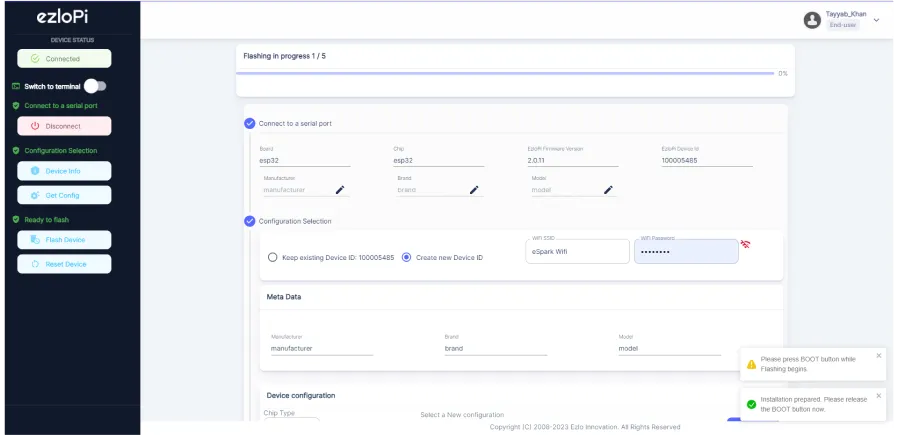Click the reset icon on the Reset Device button
This screenshot has height=435, width=898.
(x=35, y=264)
